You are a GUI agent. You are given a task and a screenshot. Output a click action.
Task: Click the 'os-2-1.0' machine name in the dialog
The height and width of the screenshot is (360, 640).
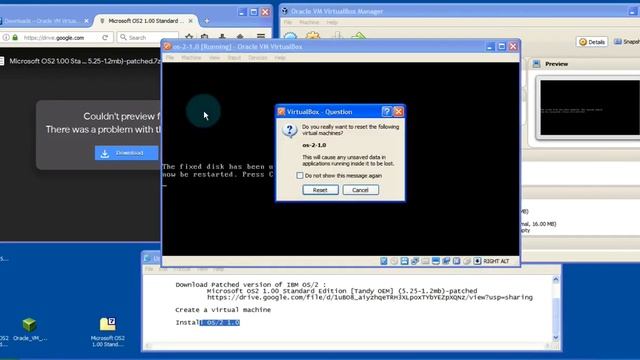point(314,145)
